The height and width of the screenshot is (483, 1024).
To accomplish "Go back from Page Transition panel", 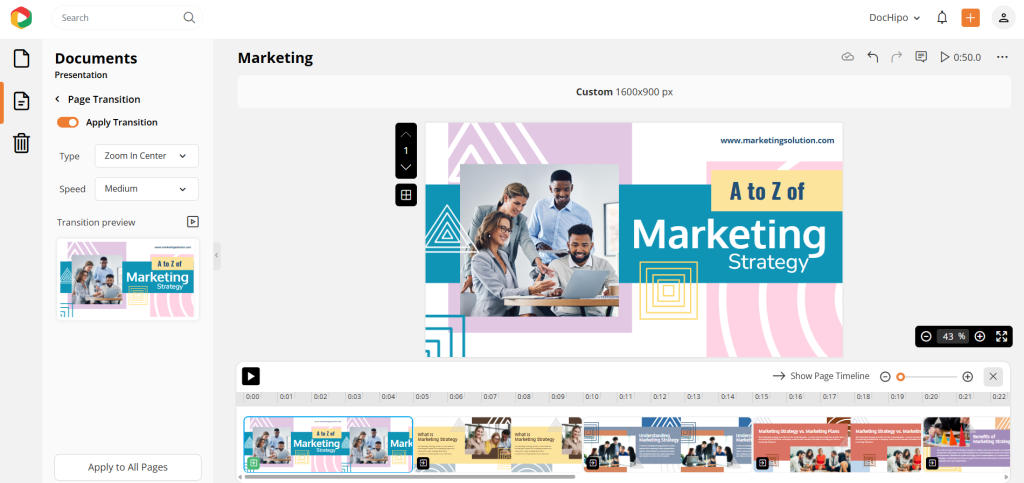I will coord(58,100).
